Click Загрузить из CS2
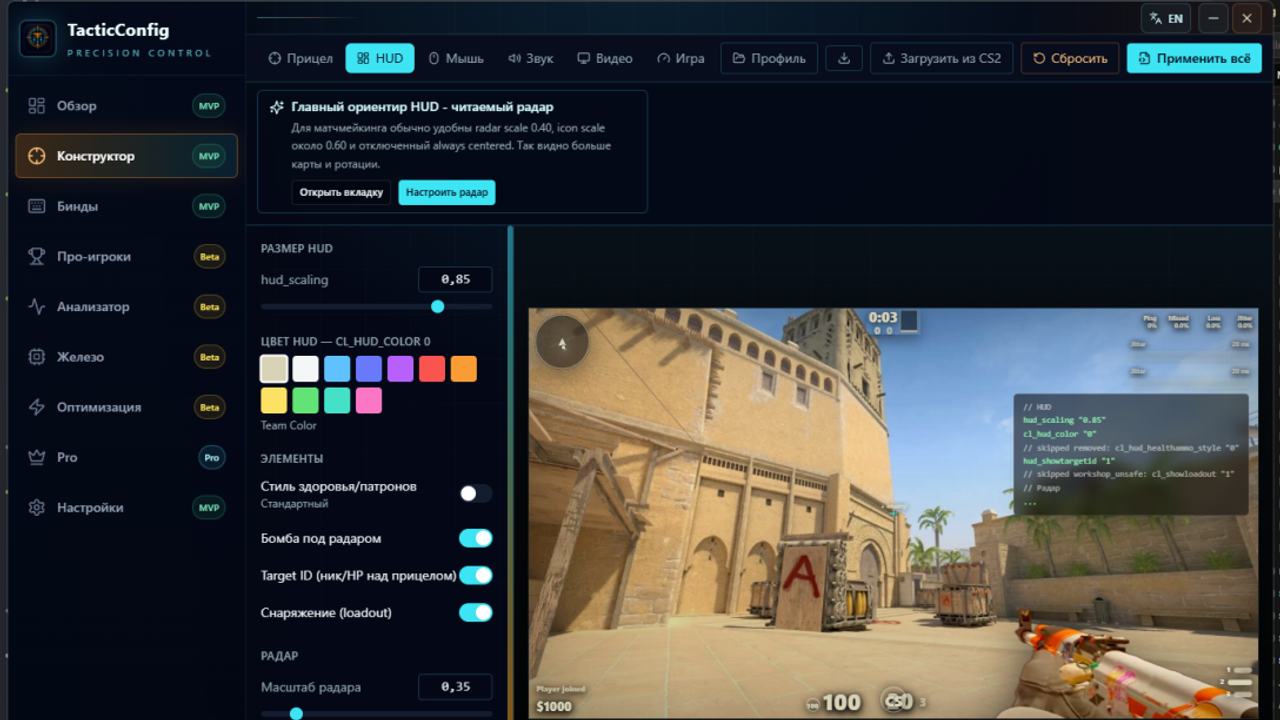The image size is (1280, 720). point(942,58)
